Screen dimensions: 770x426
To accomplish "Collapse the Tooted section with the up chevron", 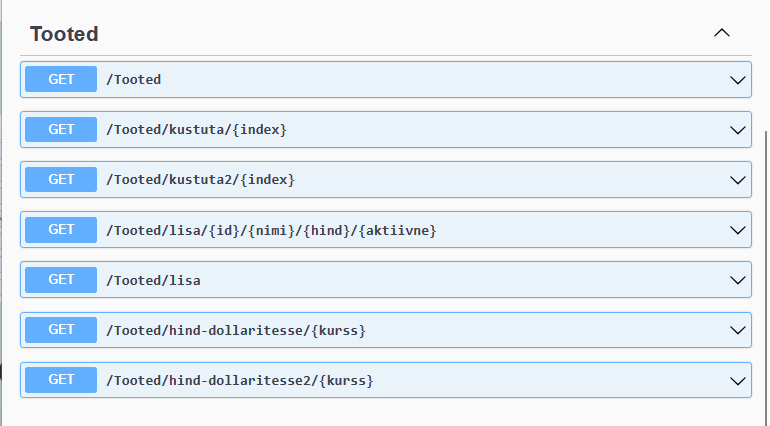I will [722, 33].
